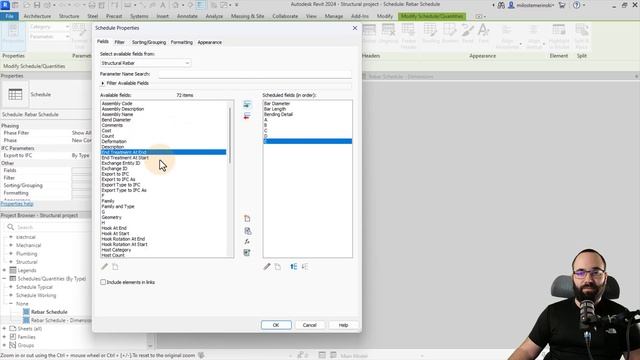Click the Legends icon in the Project Browser
Viewport: 640px width, 360px height.
(x=13, y=270)
